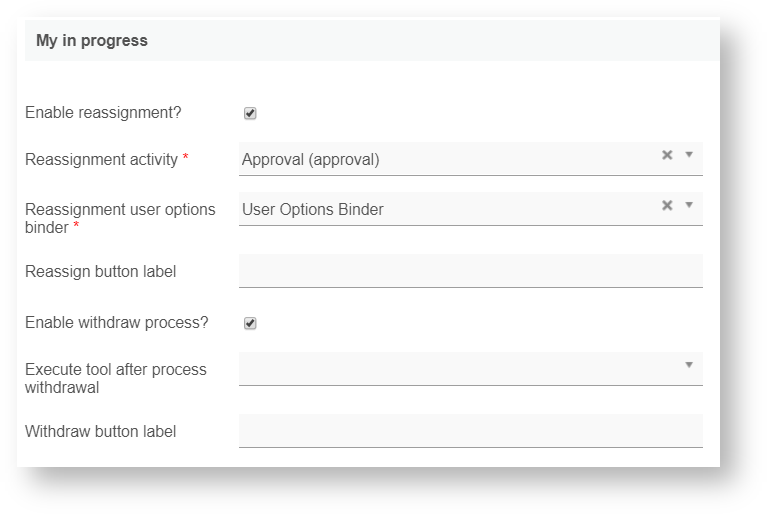Screen dimensions: 768x515
Task: Click the 'Reassignment activity' field label
Action: pyautogui.click(x=101, y=159)
